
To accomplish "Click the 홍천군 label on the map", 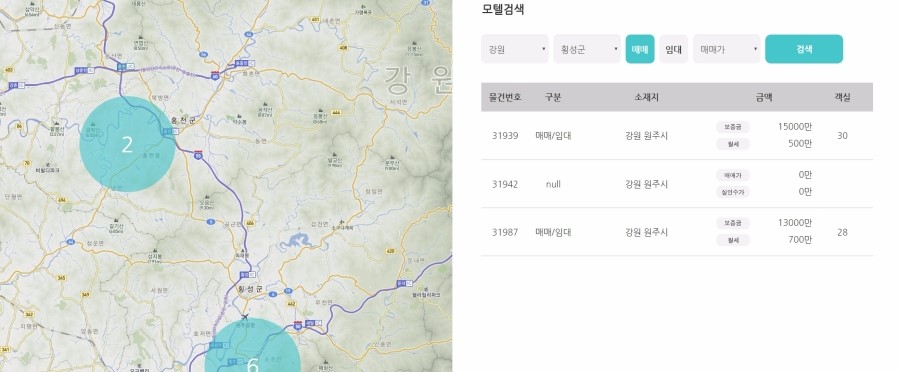I will 183,121.
